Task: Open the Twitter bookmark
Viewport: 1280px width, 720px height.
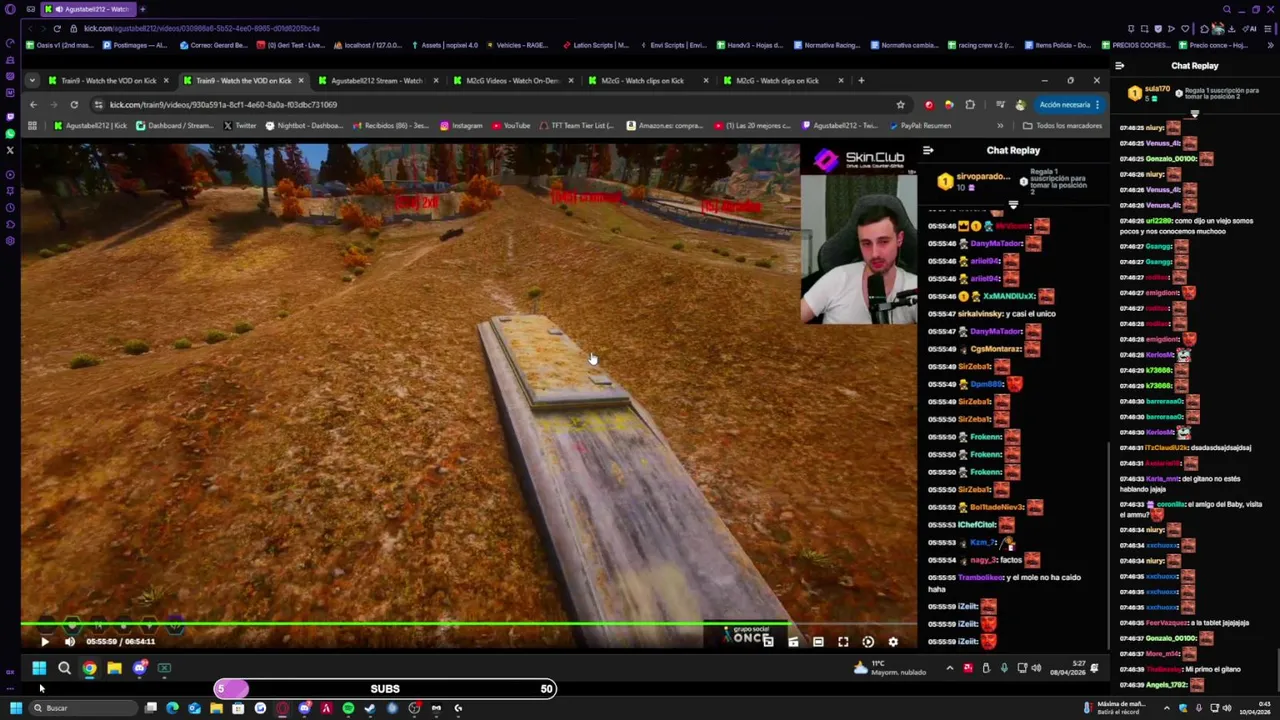Action: point(240,126)
